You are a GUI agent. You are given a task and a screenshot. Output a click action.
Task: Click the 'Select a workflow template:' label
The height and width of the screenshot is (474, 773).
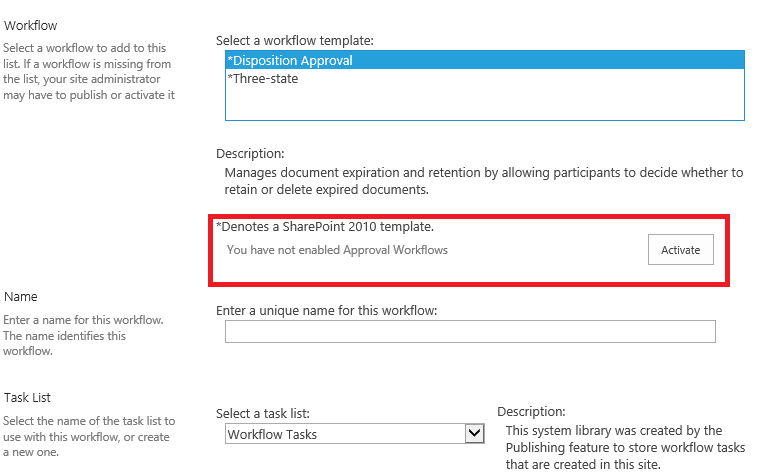tap(295, 40)
